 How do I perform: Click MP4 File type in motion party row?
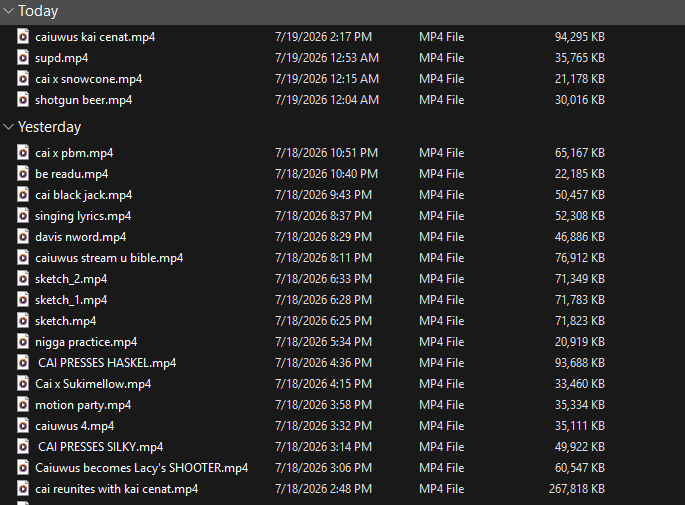442,405
